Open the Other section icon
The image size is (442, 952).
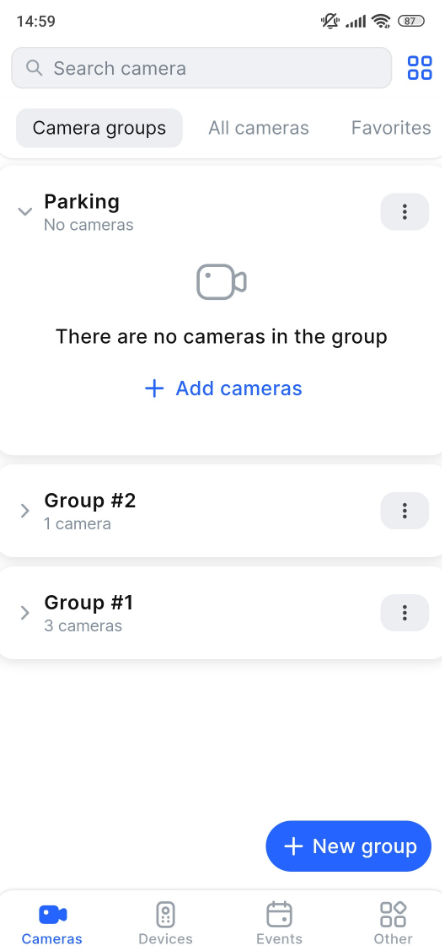[x=393, y=914]
